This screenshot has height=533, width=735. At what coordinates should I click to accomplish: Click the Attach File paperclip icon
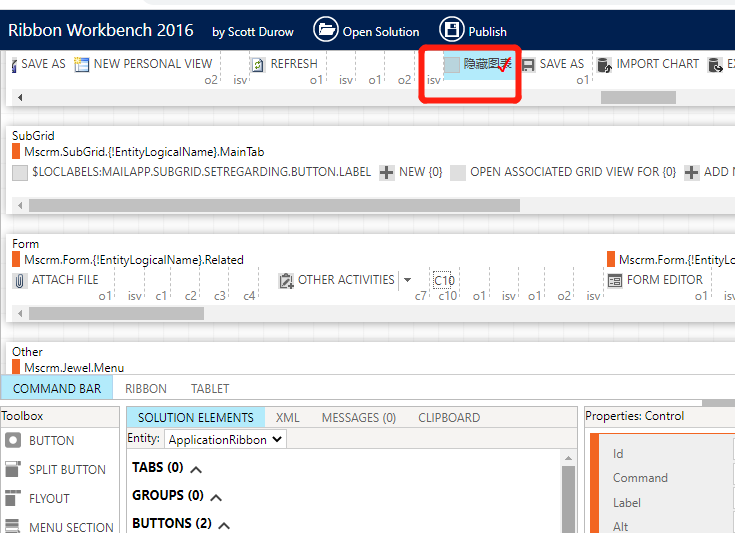tap(20, 280)
